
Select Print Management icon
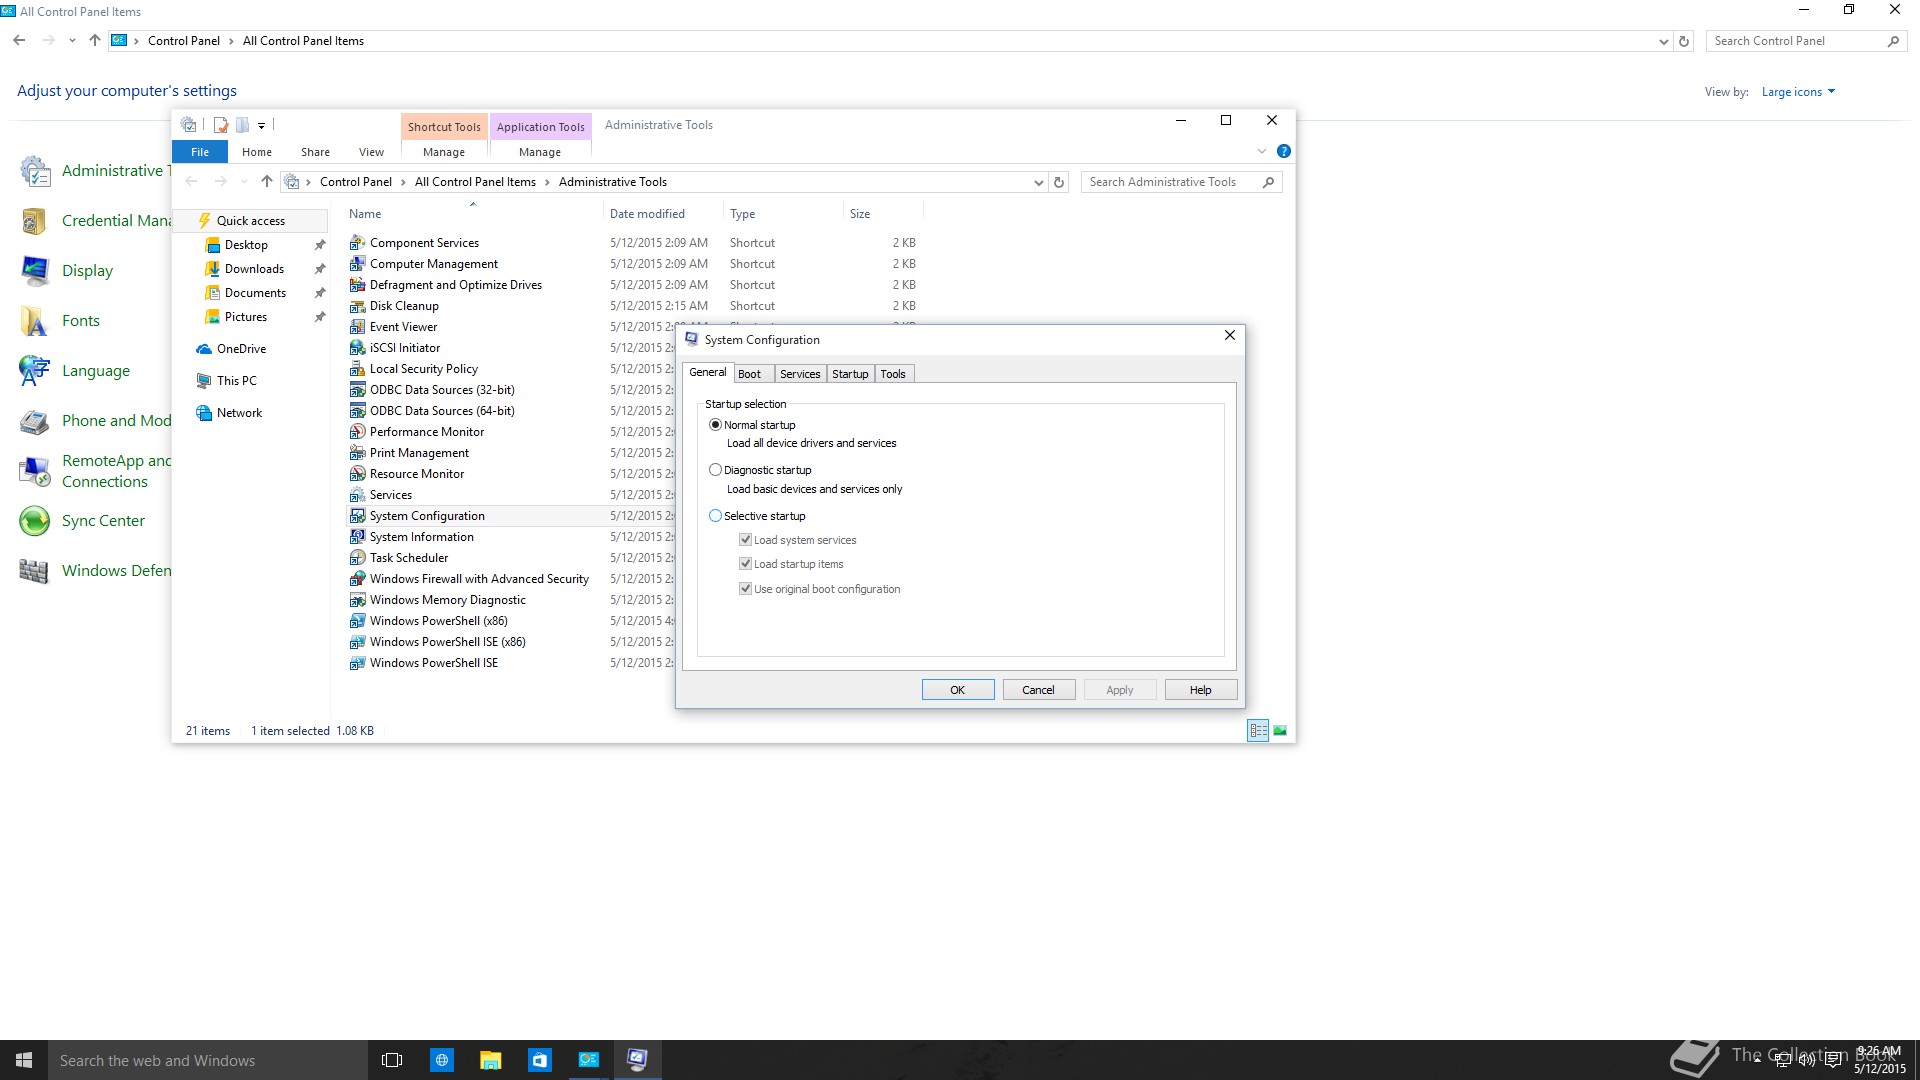click(357, 453)
